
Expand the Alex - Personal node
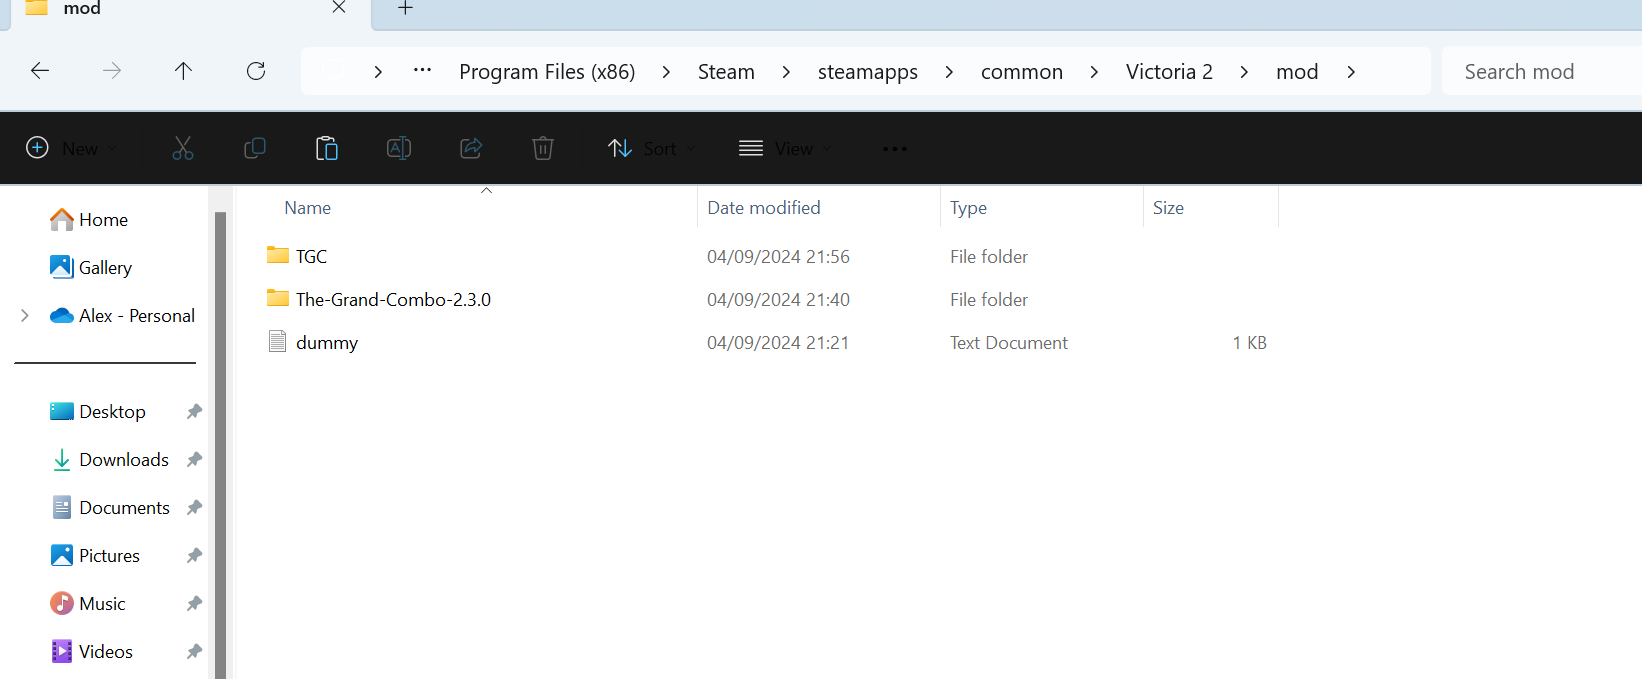(x=25, y=315)
